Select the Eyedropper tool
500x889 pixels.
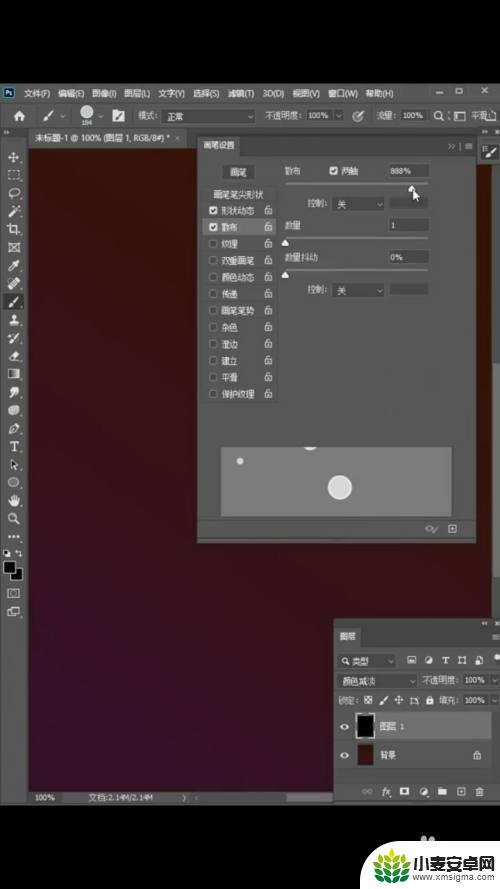14,266
